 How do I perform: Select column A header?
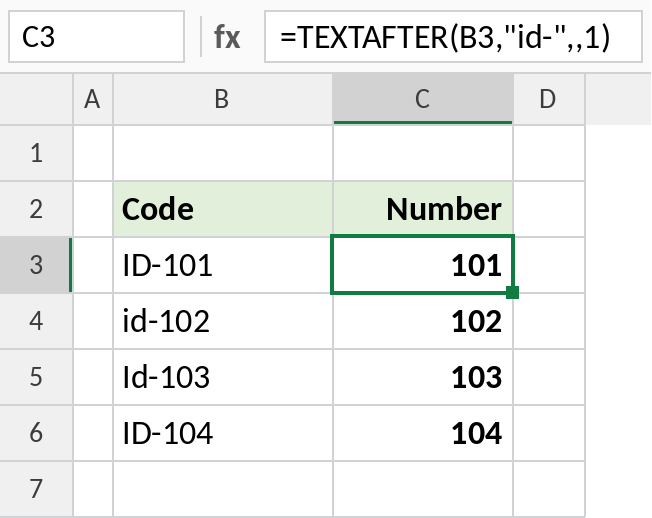click(x=93, y=99)
